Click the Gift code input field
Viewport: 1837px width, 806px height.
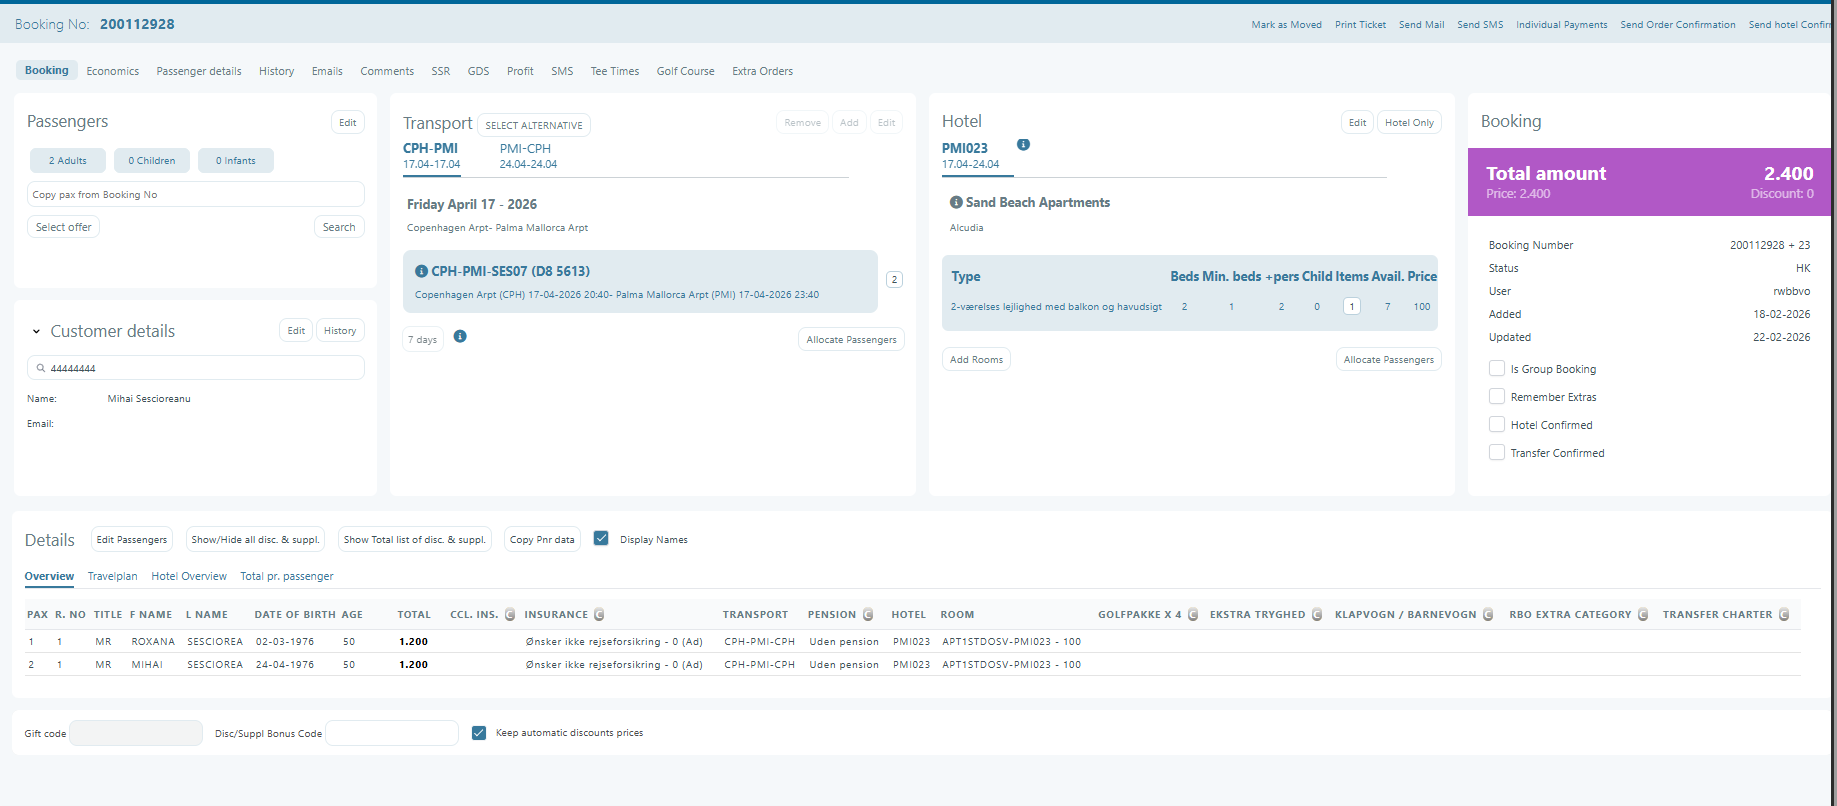pyautogui.click(x=136, y=734)
